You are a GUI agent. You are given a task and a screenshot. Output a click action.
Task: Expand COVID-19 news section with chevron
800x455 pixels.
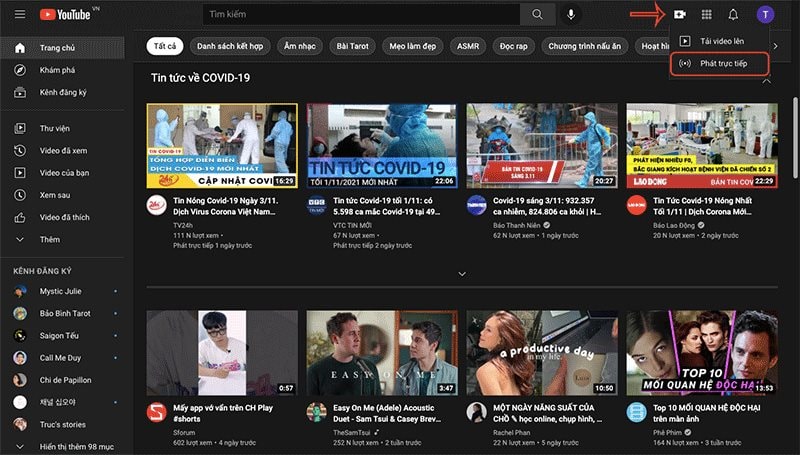tap(461, 273)
